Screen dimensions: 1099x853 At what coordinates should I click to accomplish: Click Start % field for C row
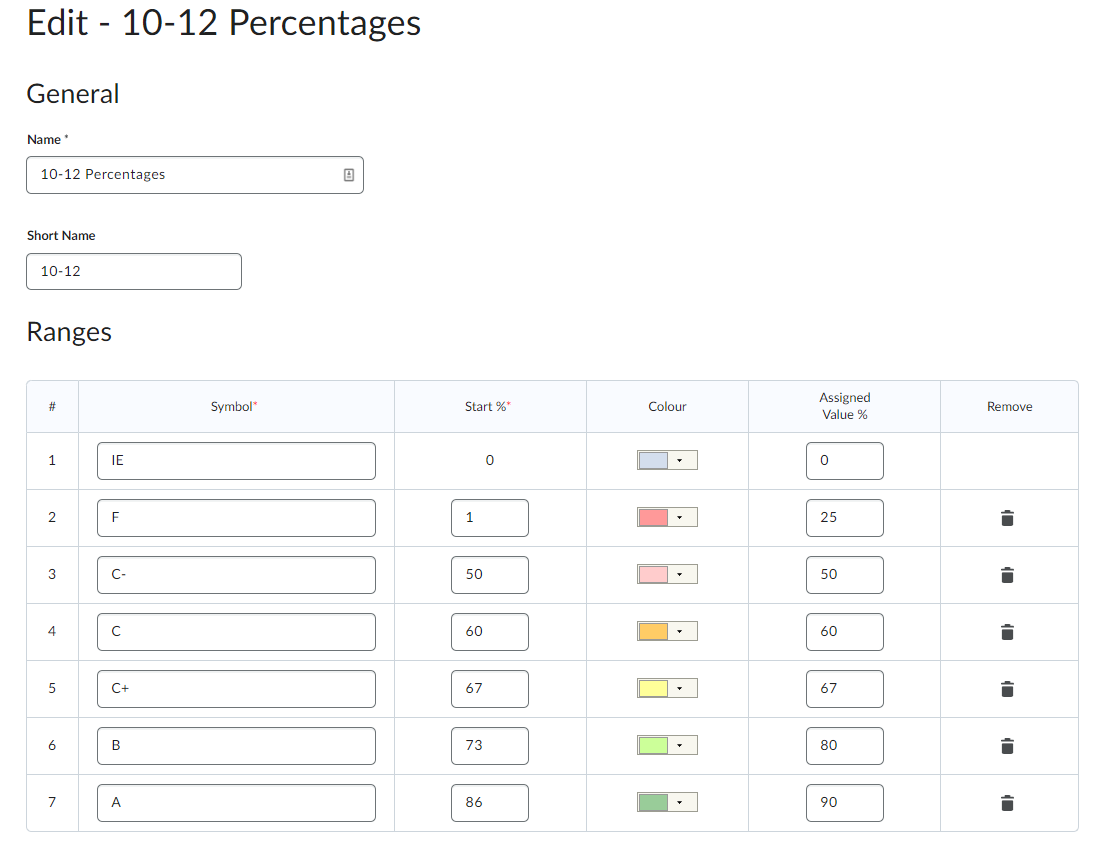pyautogui.click(x=490, y=632)
